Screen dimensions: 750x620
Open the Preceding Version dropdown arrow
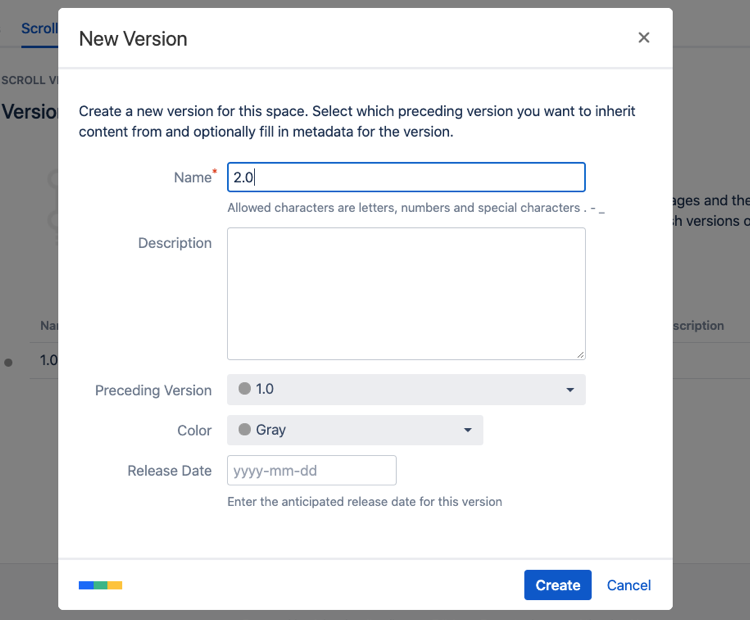569,390
